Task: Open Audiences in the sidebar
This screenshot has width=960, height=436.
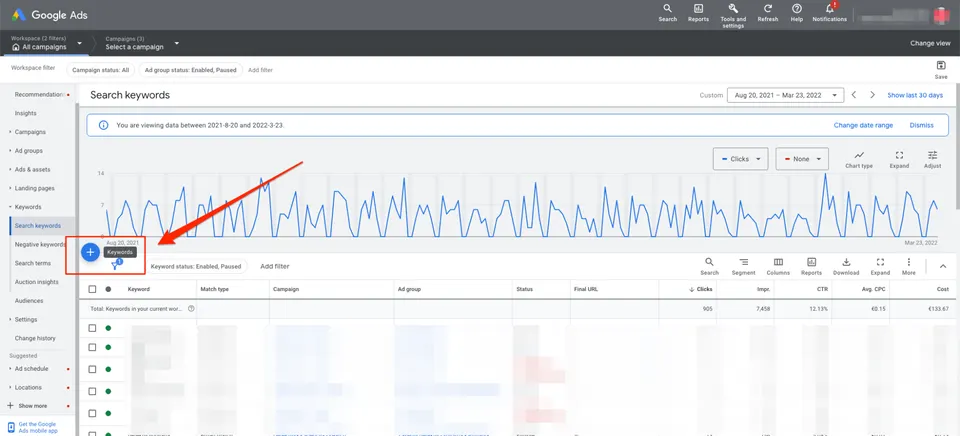Action: pyautogui.click(x=29, y=301)
